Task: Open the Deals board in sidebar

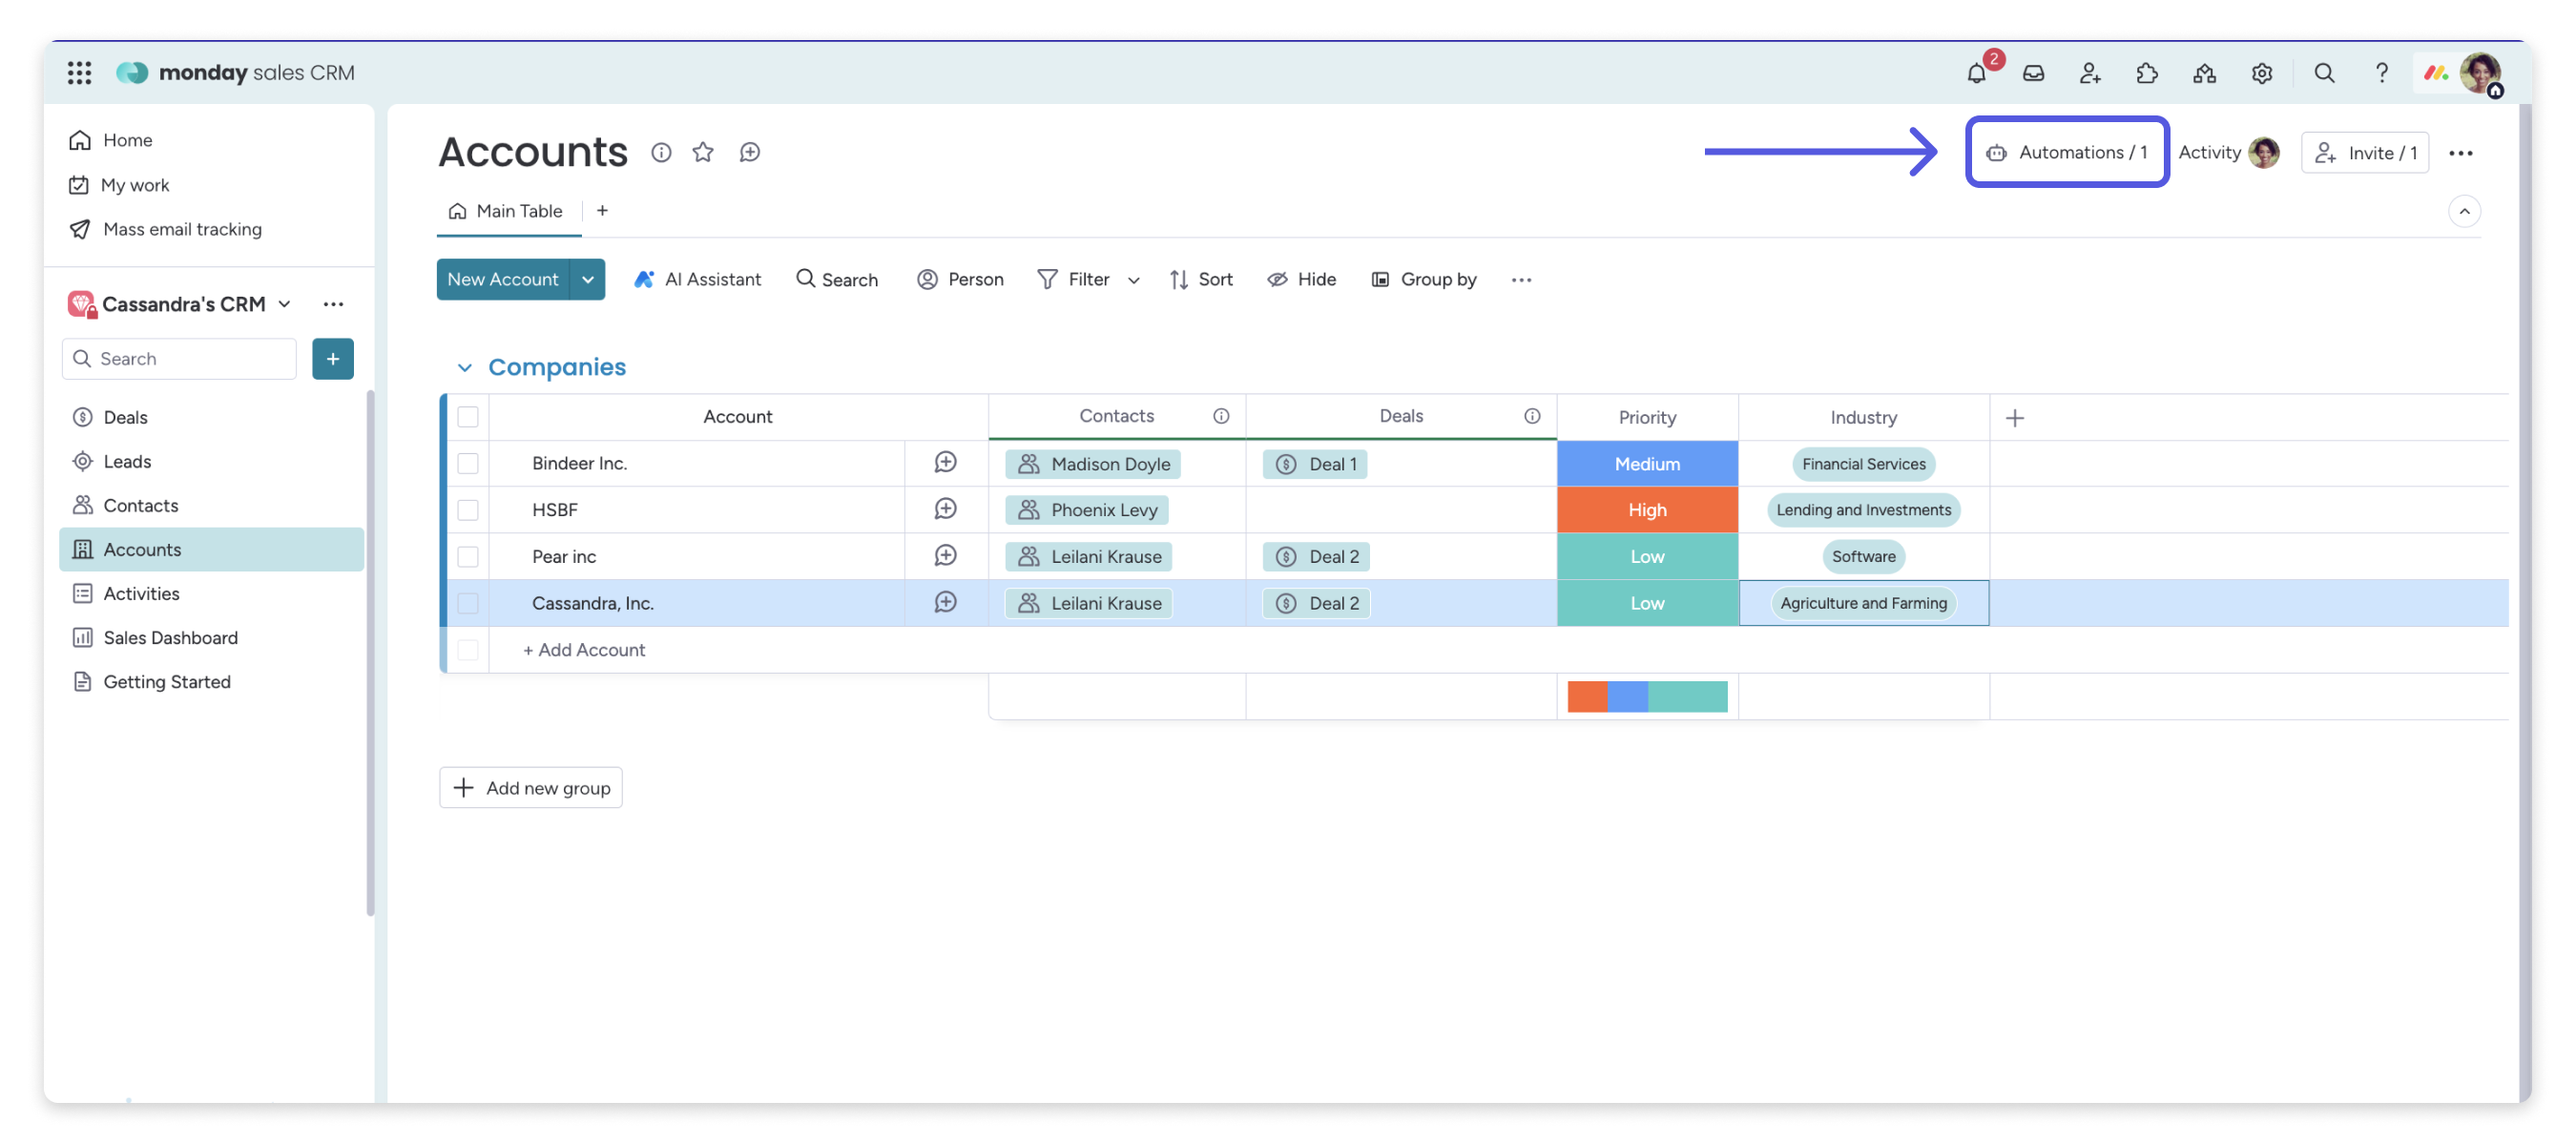Action: click(211, 417)
